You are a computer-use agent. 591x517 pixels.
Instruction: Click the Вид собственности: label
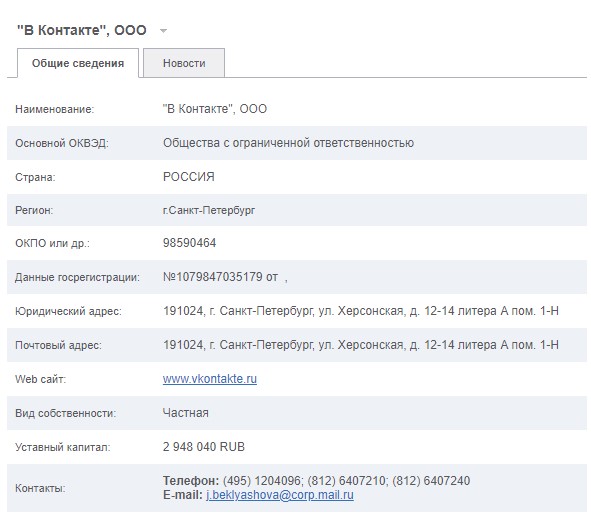[x=66, y=413]
